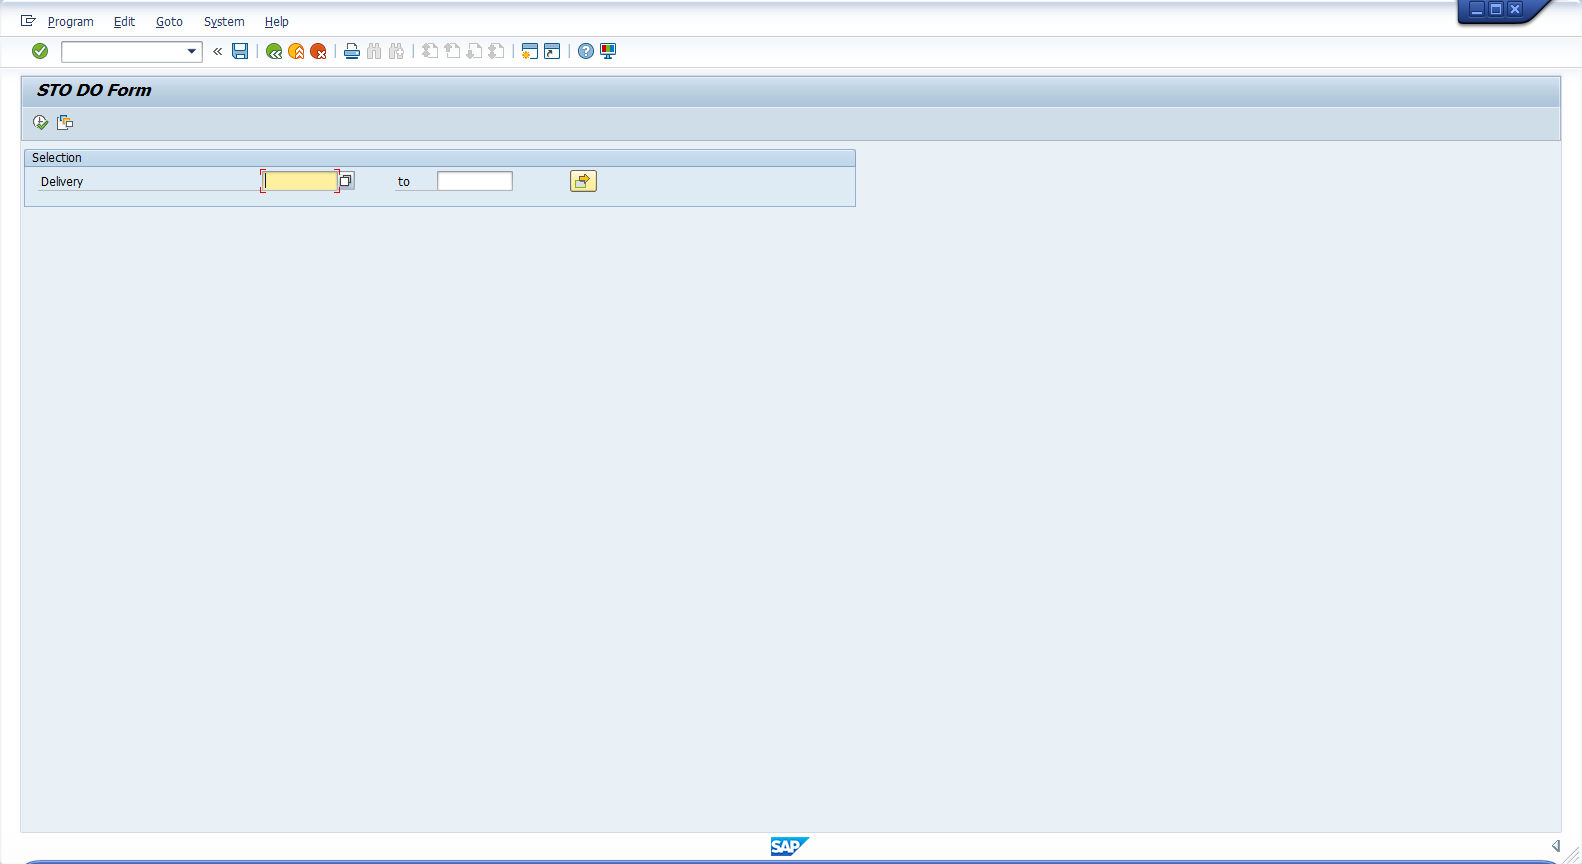Open value help beside Delivery field
Screen dimensions: 1582x864
[346, 181]
